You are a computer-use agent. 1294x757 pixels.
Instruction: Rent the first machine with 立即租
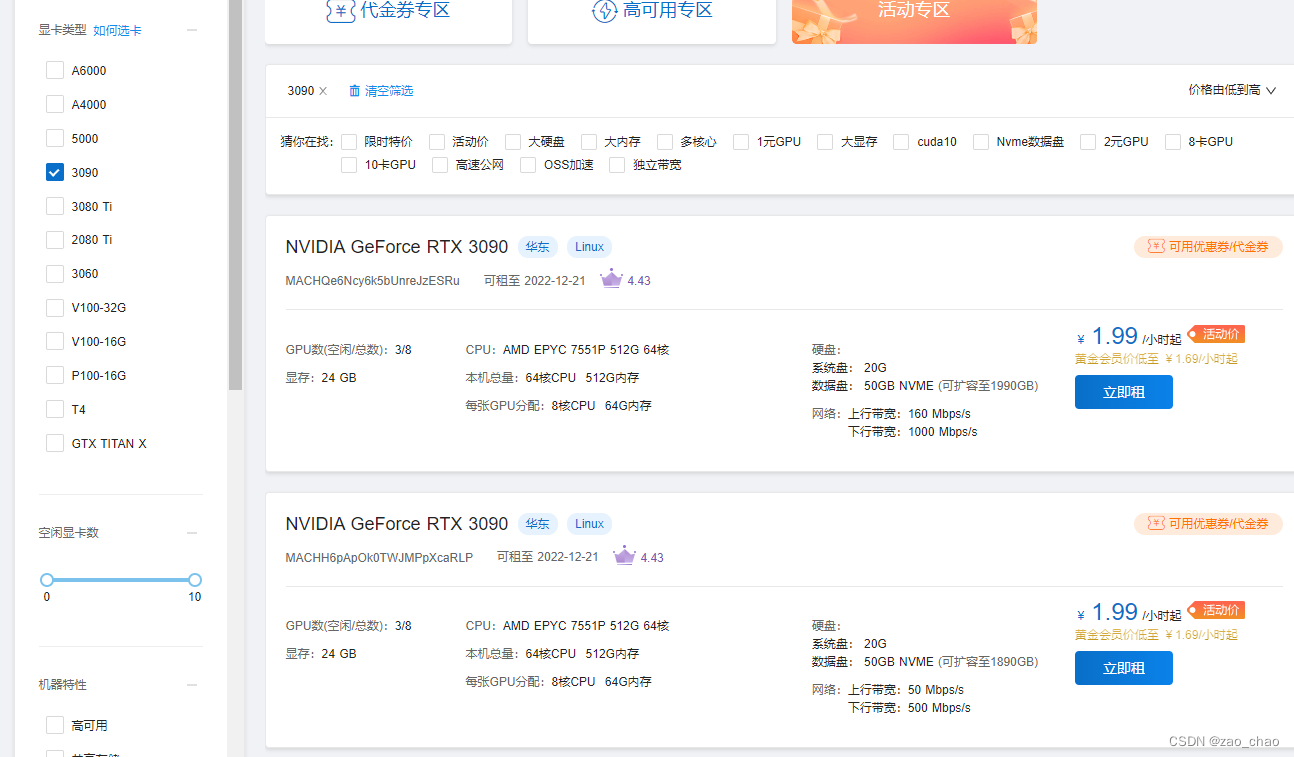tap(1124, 392)
